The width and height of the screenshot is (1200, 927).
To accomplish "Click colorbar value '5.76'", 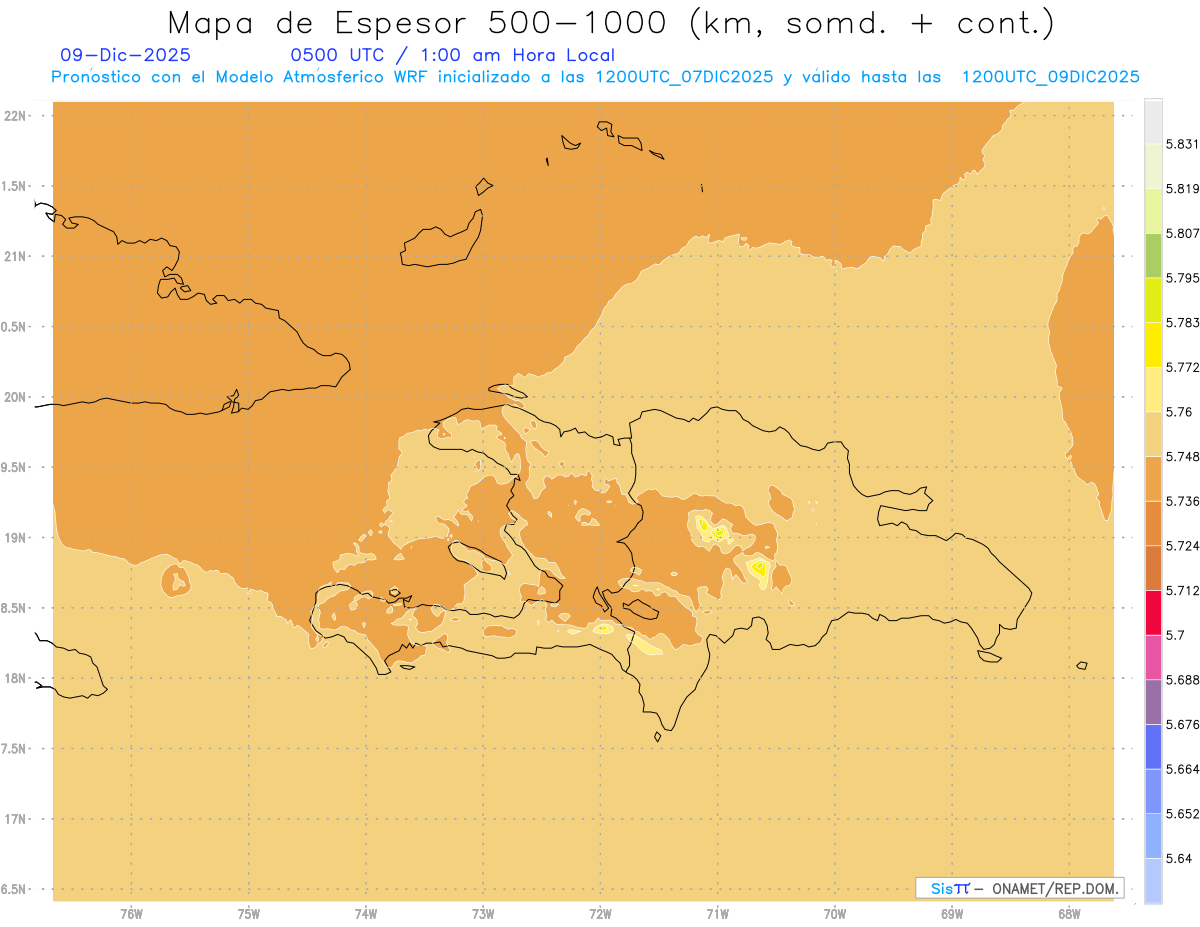I will pyautogui.click(x=1179, y=412).
